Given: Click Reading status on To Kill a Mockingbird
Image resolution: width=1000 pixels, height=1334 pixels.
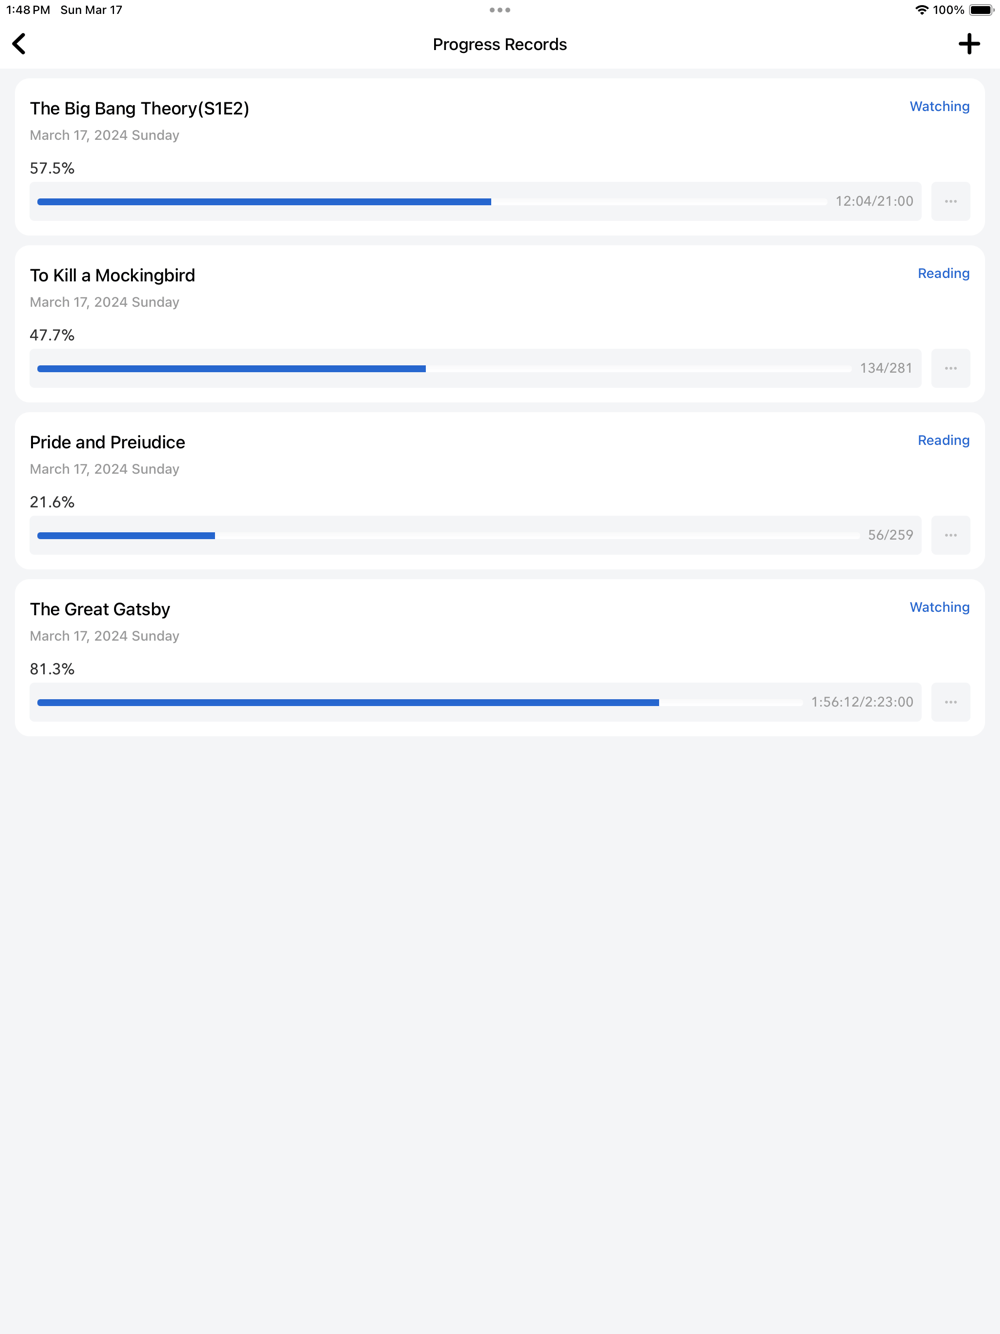Looking at the screenshot, I should pyautogui.click(x=943, y=273).
